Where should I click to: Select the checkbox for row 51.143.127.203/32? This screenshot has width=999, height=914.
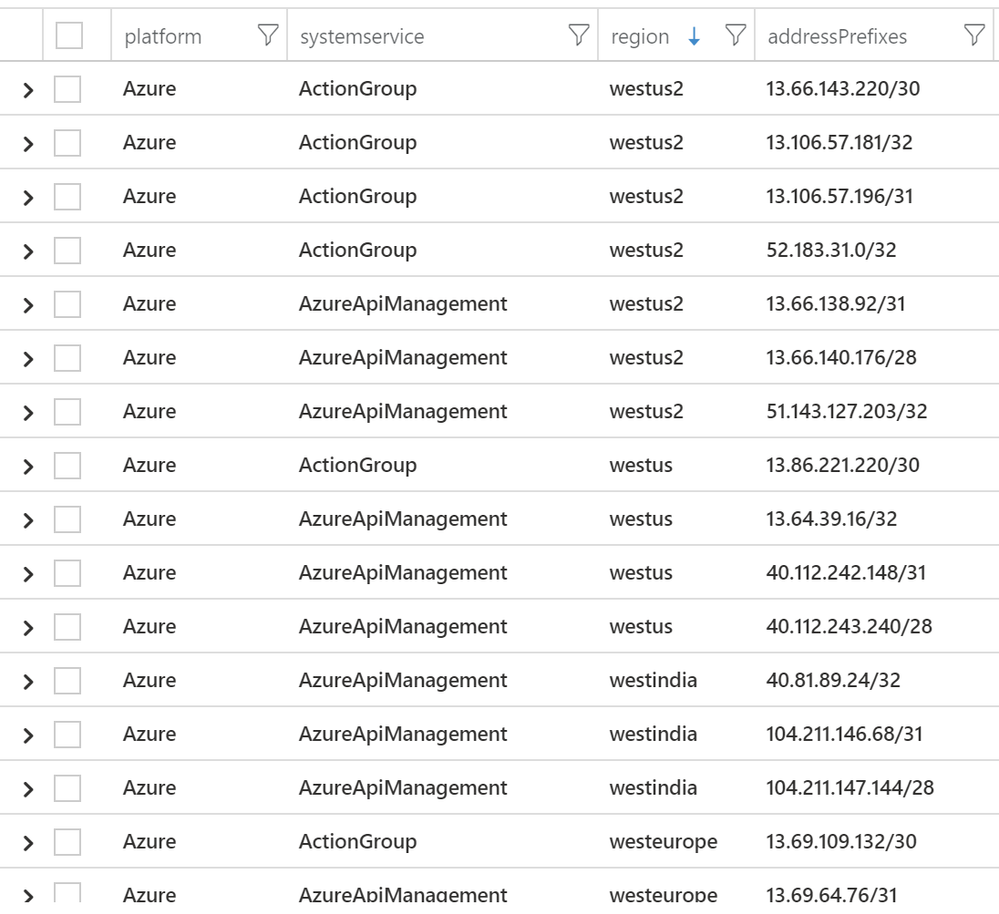[68, 411]
